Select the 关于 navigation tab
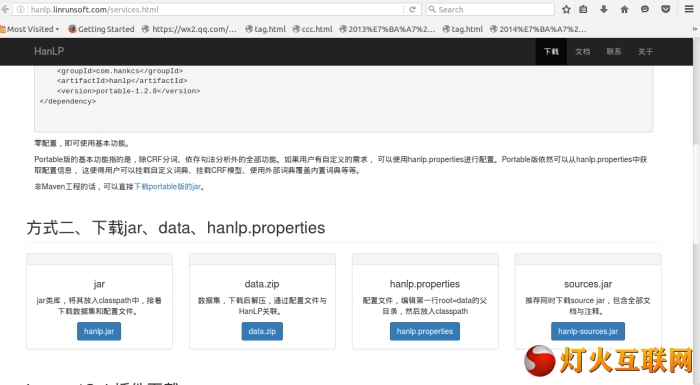Viewport: 700px width, 385px height. [x=645, y=52]
